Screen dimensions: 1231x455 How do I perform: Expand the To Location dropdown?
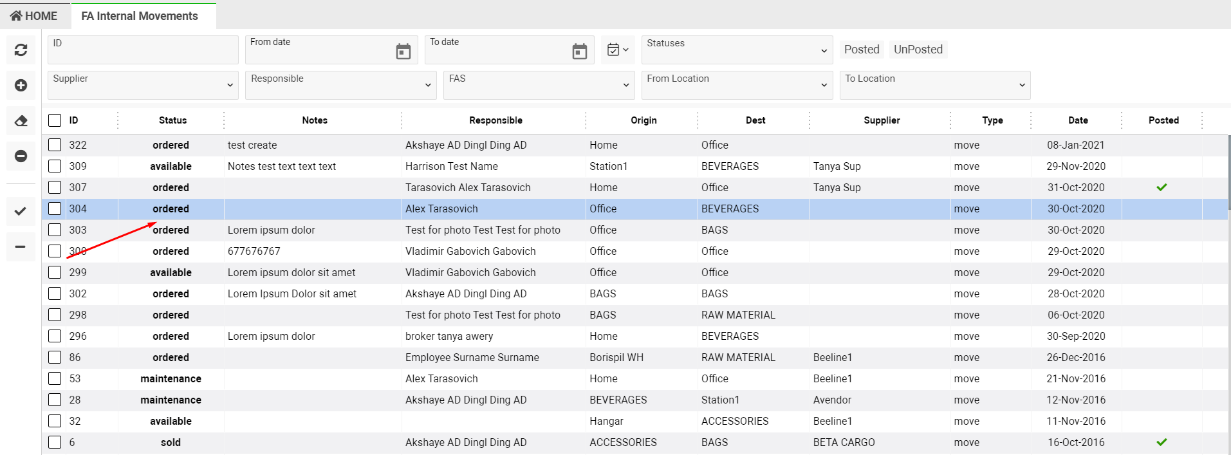934,85
